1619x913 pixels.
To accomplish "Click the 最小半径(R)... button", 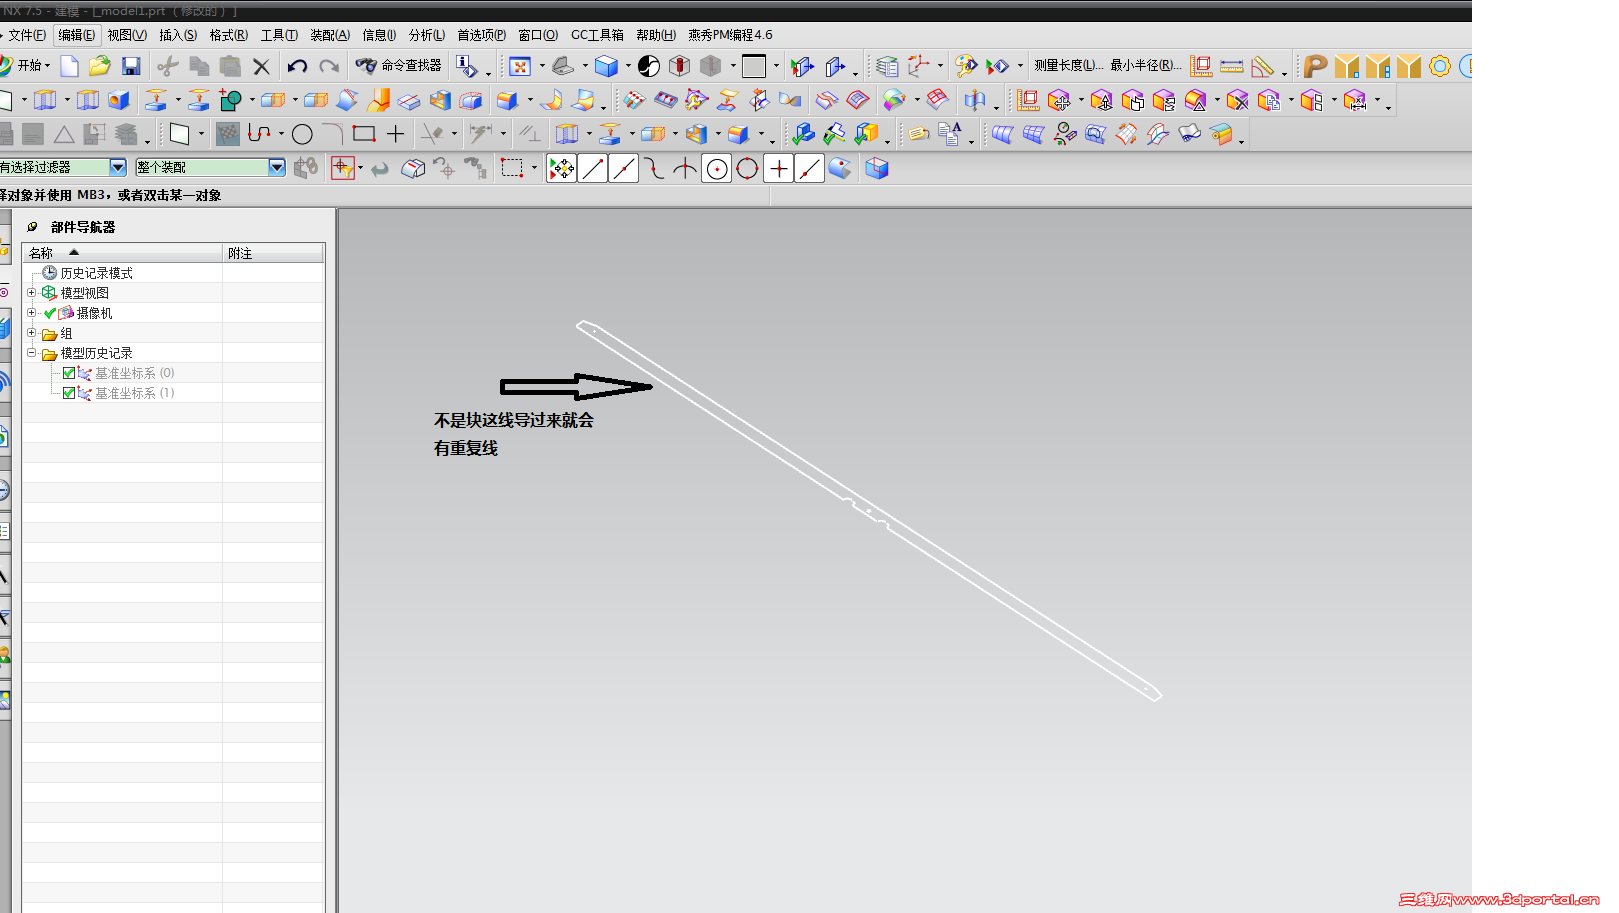I will tap(1146, 66).
